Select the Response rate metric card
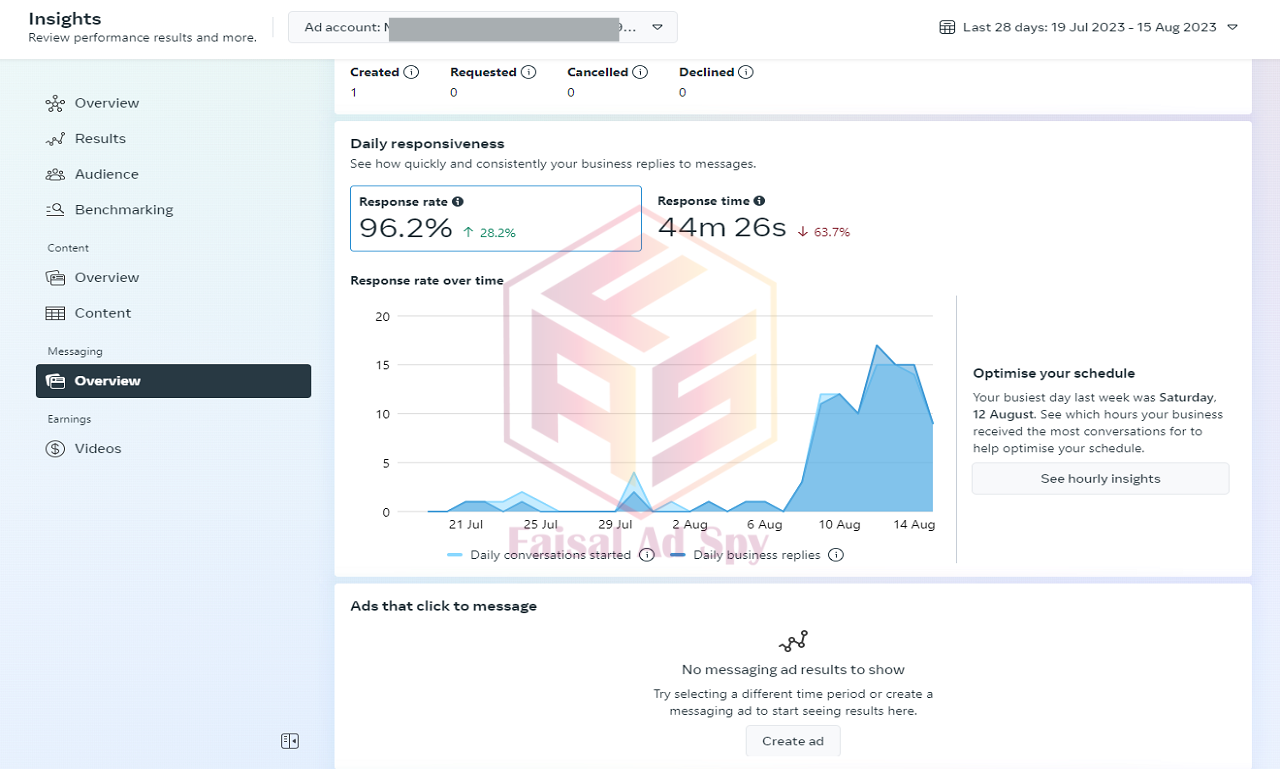Viewport: 1280px width, 769px height. point(495,218)
